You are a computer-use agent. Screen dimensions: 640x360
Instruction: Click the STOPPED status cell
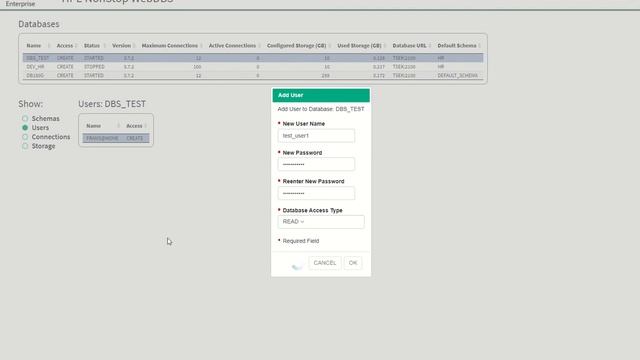[x=94, y=67]
